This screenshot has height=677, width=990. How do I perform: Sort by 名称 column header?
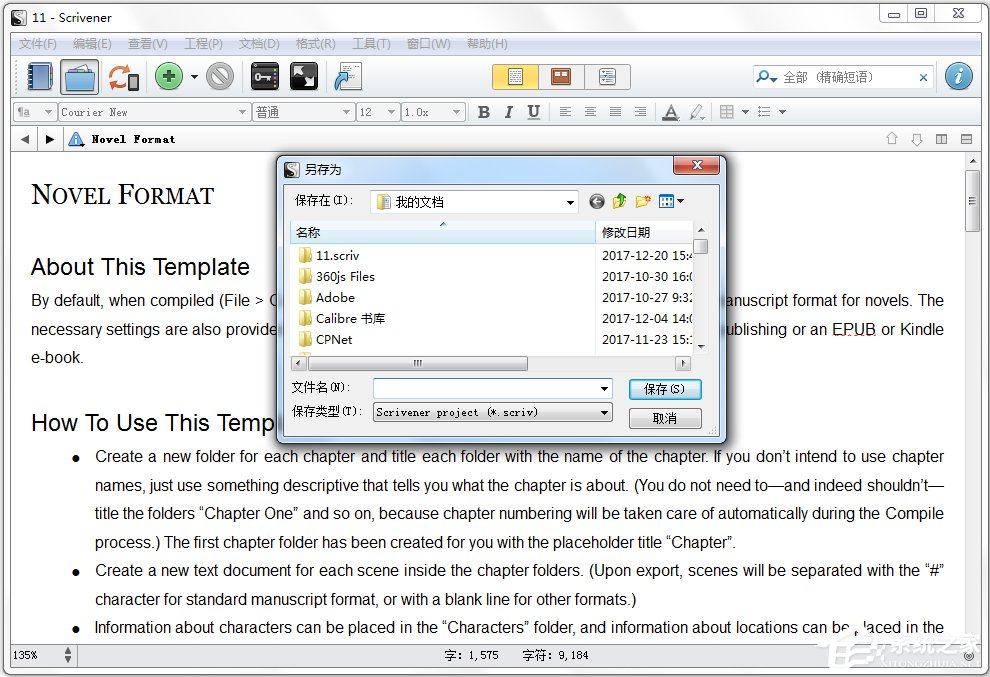tap(442, 232)
